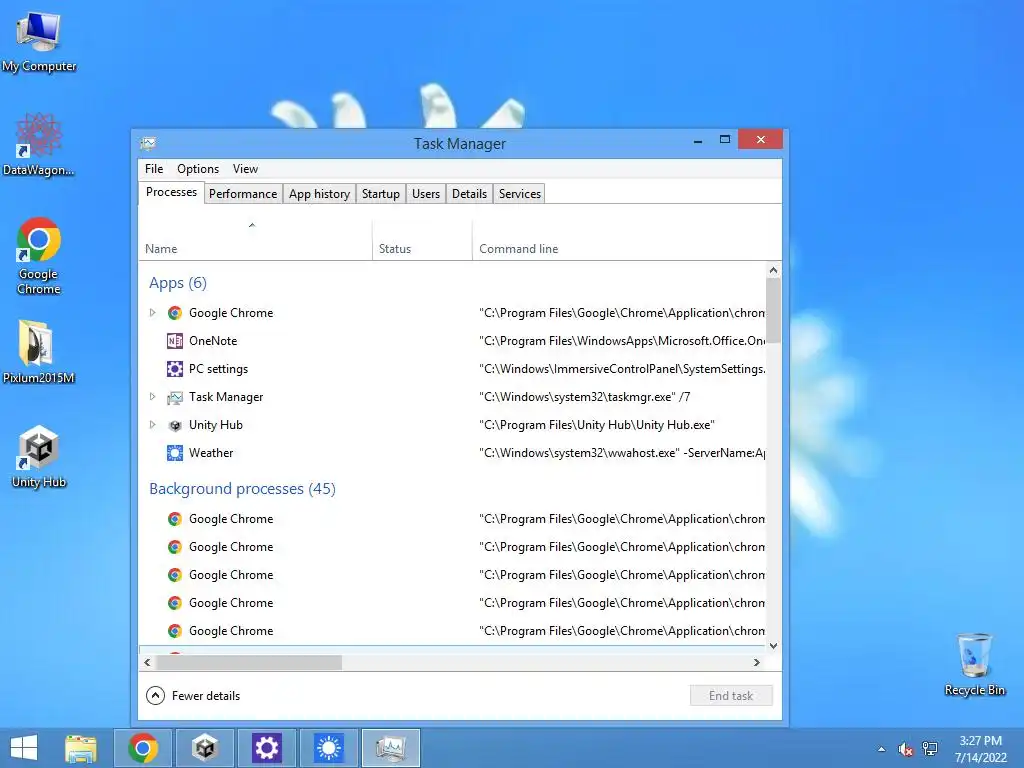The width and height of the screenshot is (1024, 768).
Task: Select SystemSettings command line text
Action: pos(622,369)
